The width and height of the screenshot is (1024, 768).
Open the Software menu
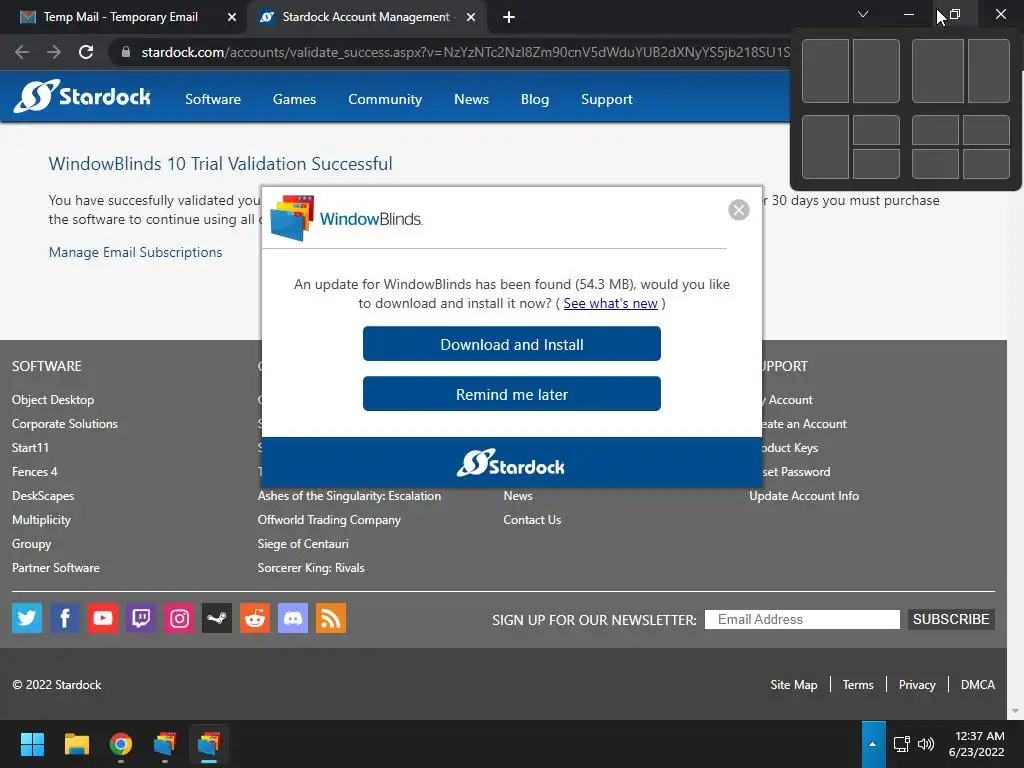coord(213,99)
